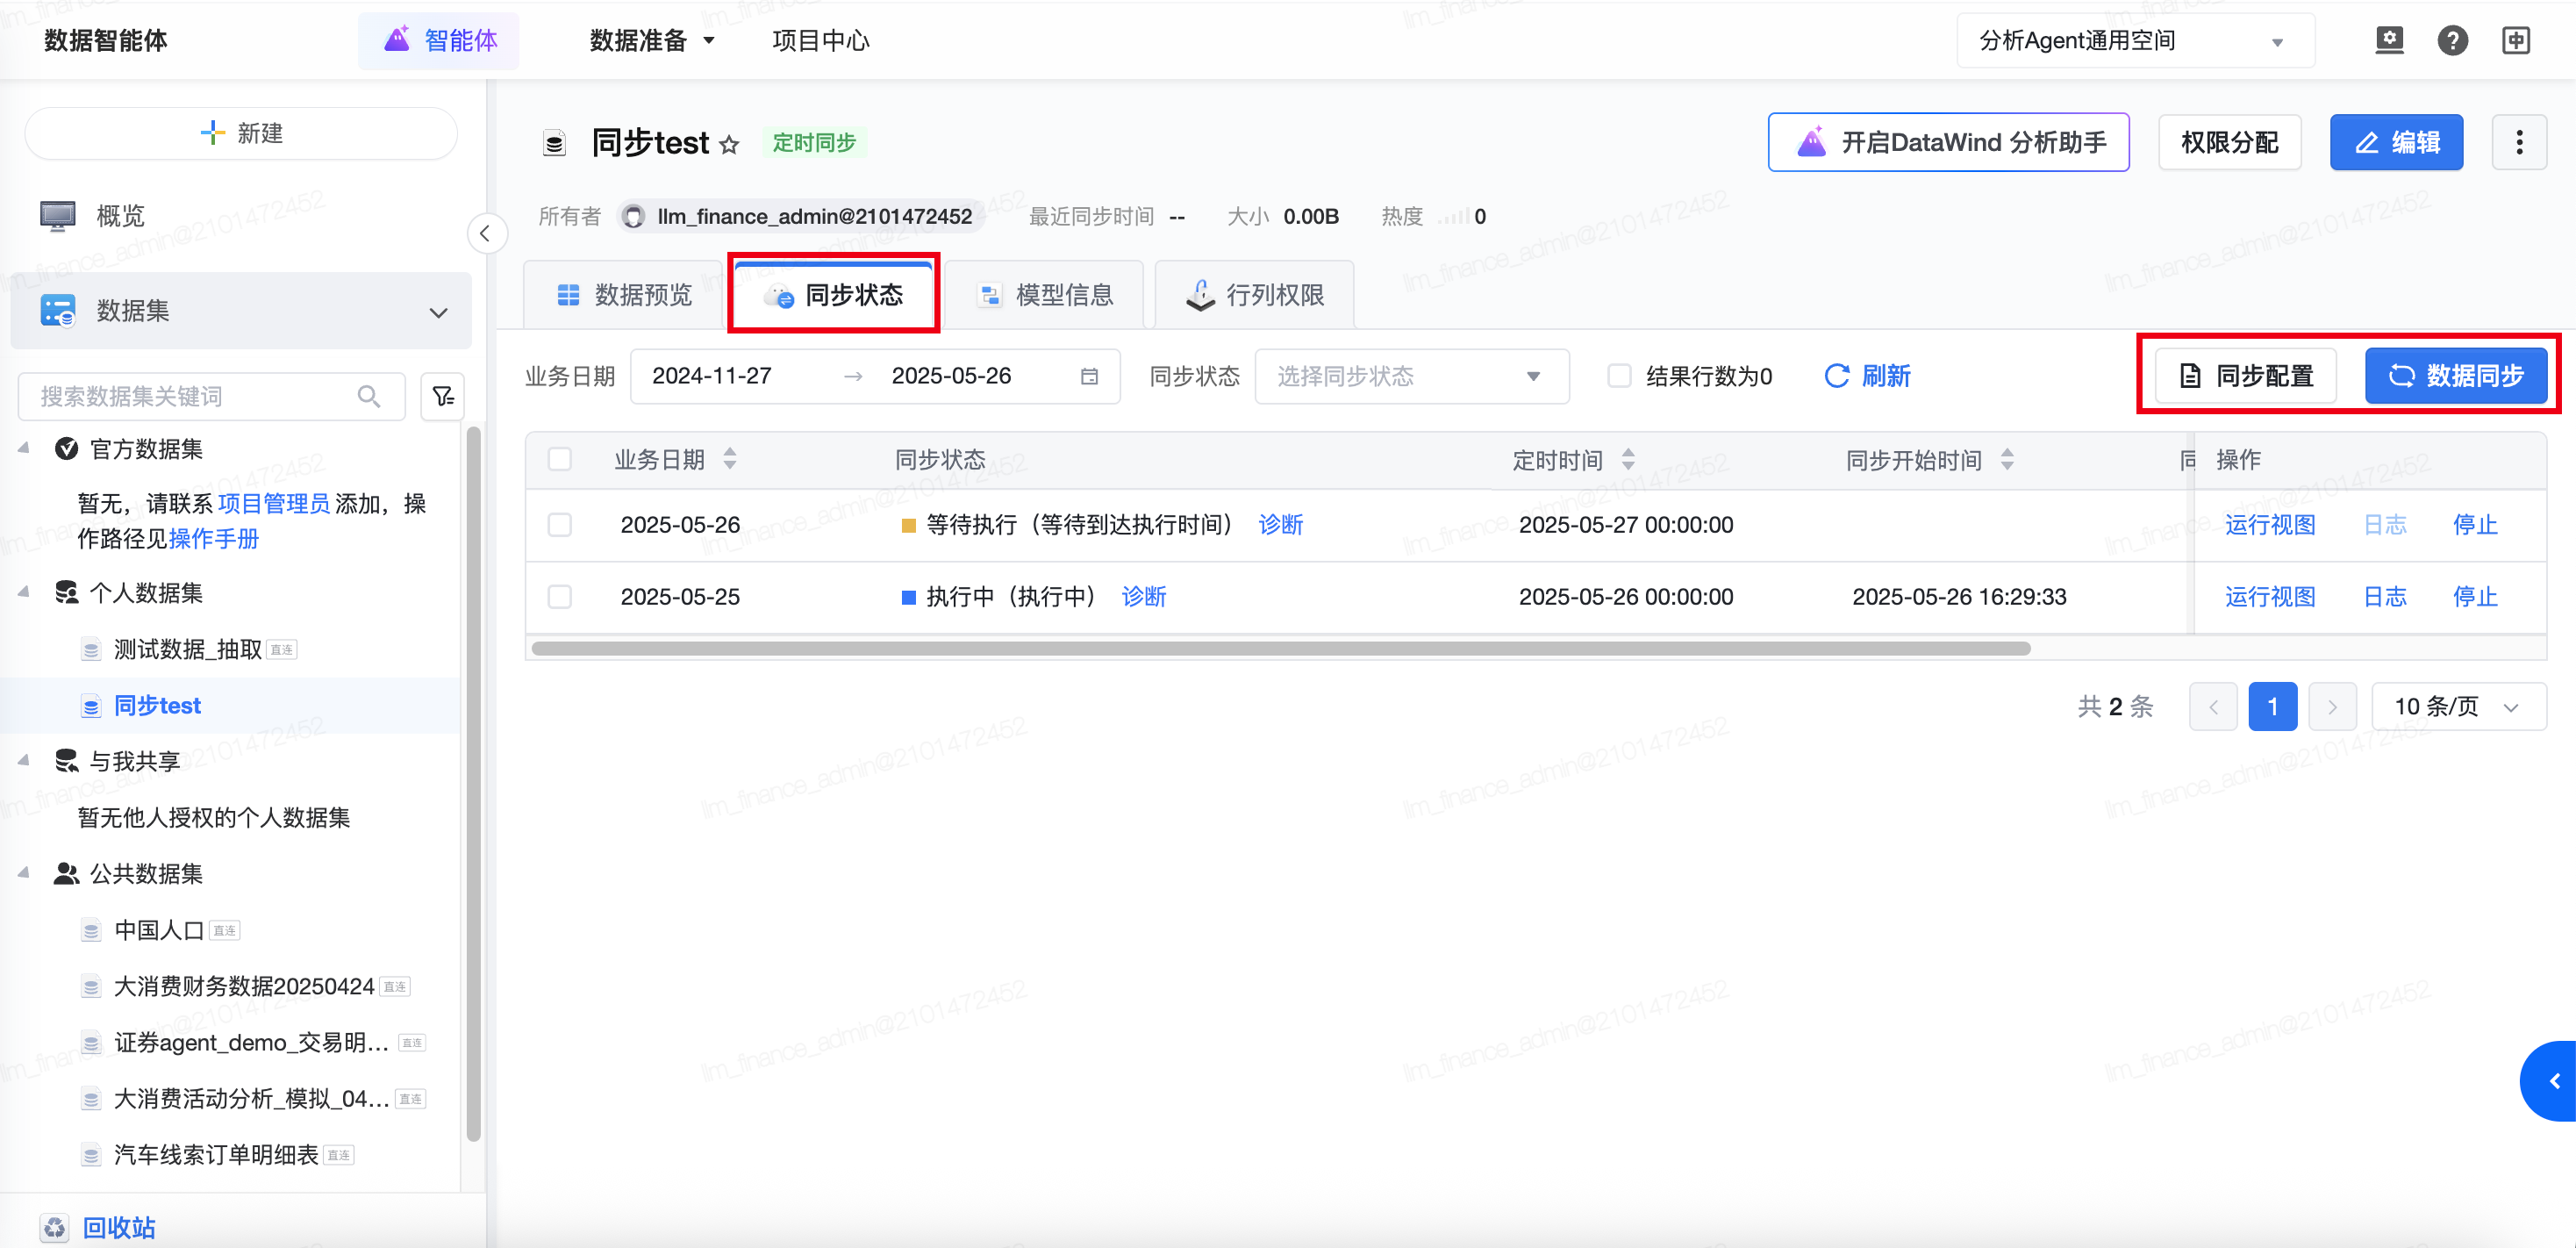Click the dataset filter funnel icon
Screen dimensions: 2576x1248
click(x=443, y=397)
